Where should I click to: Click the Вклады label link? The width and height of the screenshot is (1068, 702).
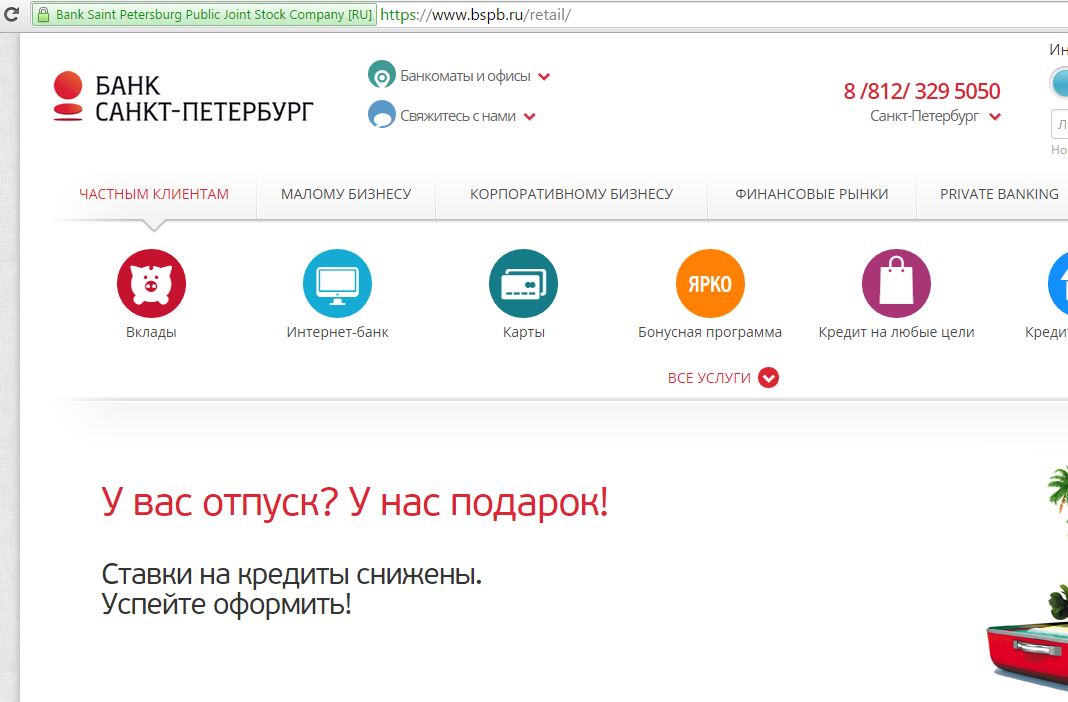151,332
